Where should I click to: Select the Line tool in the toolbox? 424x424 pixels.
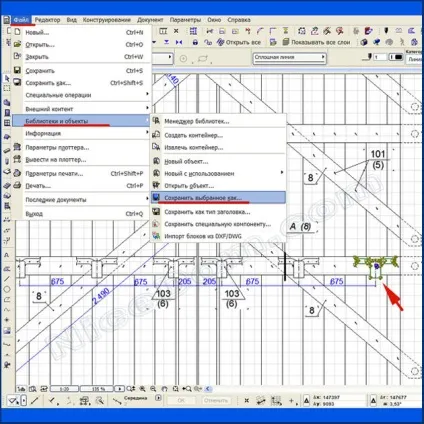click(x=7, y=279)
